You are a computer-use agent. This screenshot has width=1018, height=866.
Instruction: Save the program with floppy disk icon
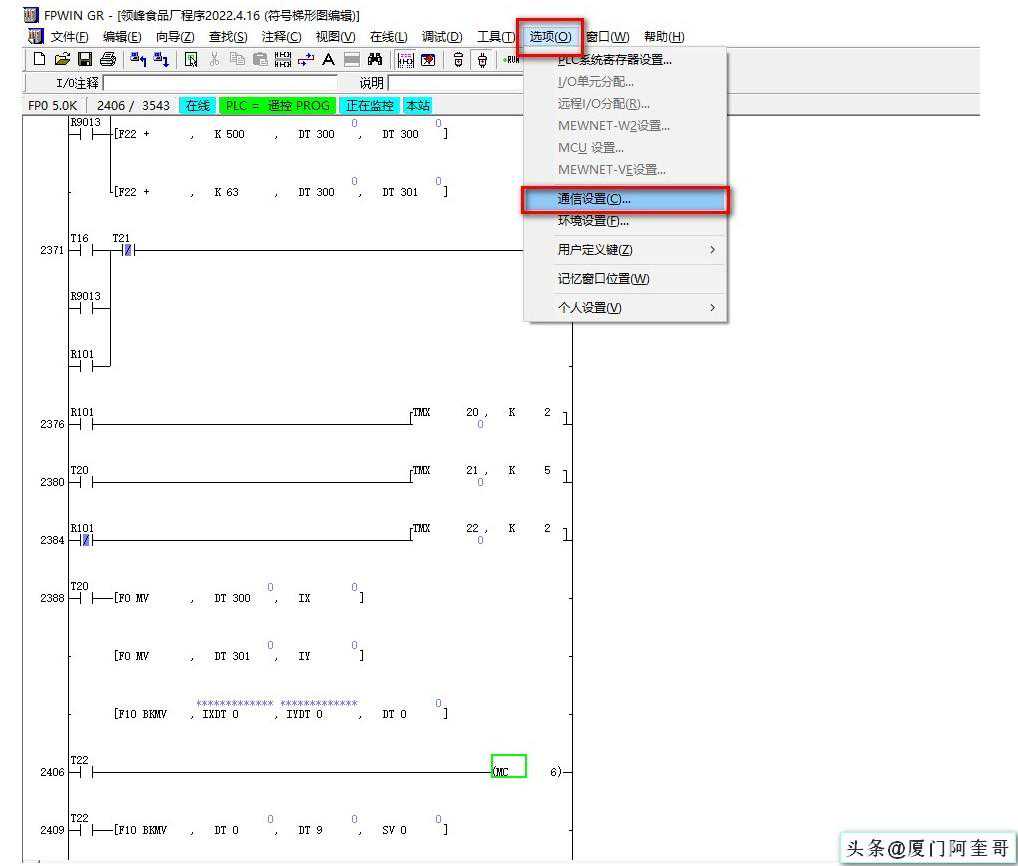85,60
